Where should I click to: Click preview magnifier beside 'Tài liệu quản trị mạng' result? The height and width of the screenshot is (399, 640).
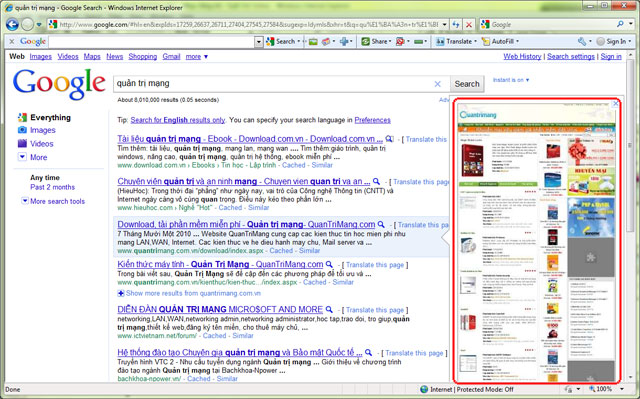389,139
